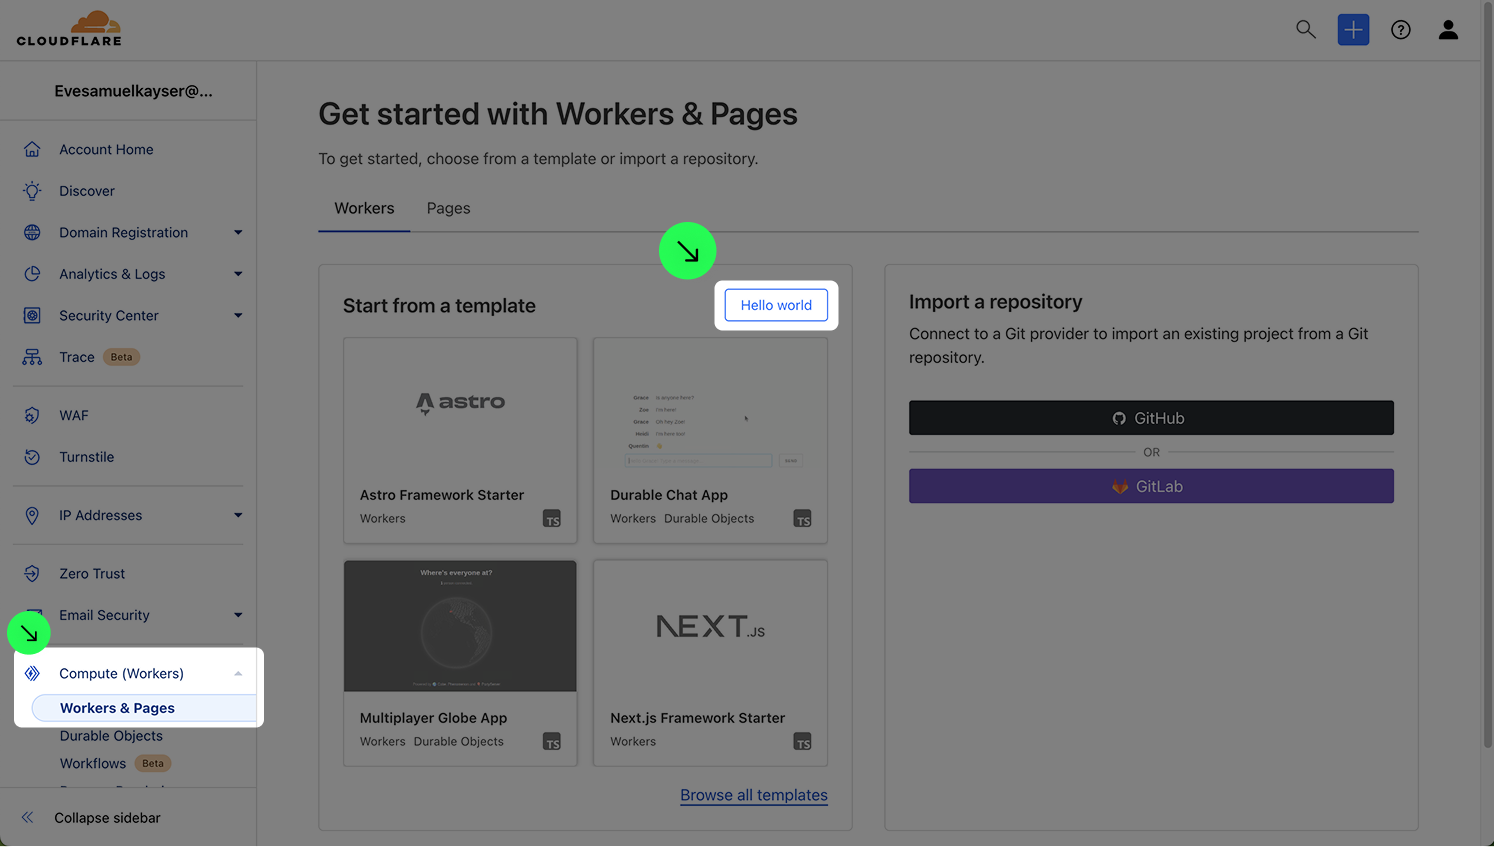This screenshot has height=847, width=1494.
Task: Click the collapse sidebar double-chevron icon
Action: [28, 818]
